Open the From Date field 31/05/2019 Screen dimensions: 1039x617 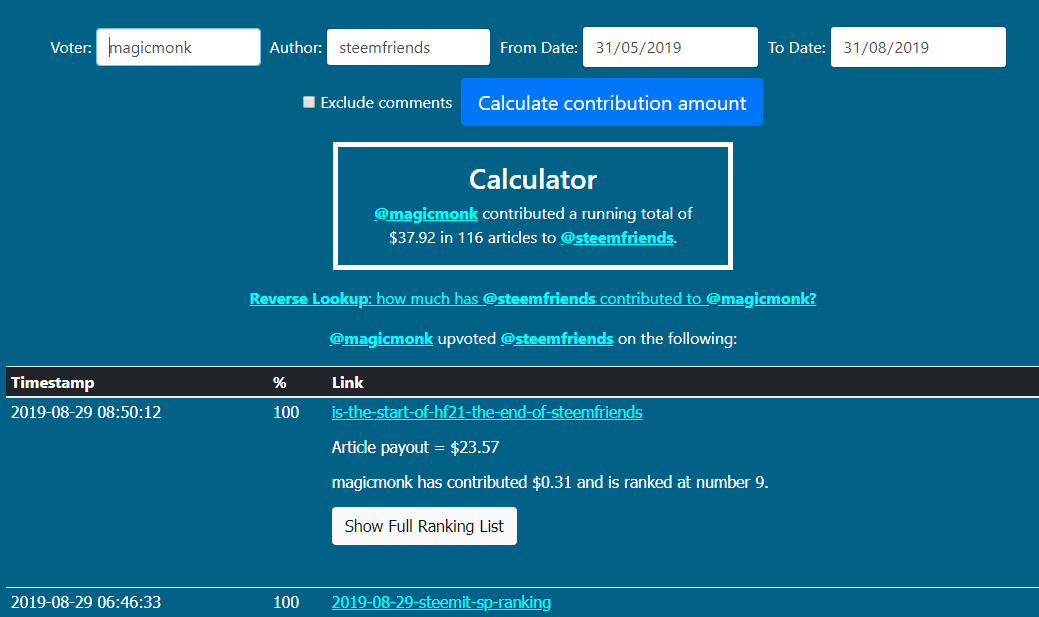(x=670, y=47)
